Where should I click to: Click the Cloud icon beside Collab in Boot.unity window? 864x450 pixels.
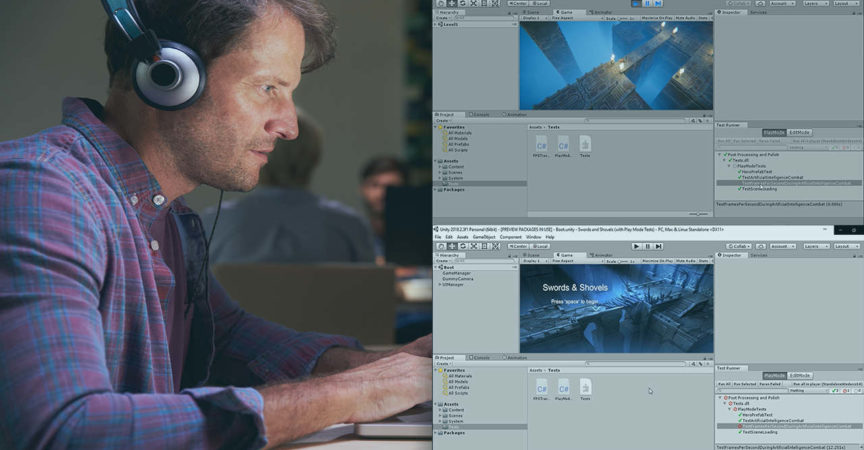click(761, 246)
